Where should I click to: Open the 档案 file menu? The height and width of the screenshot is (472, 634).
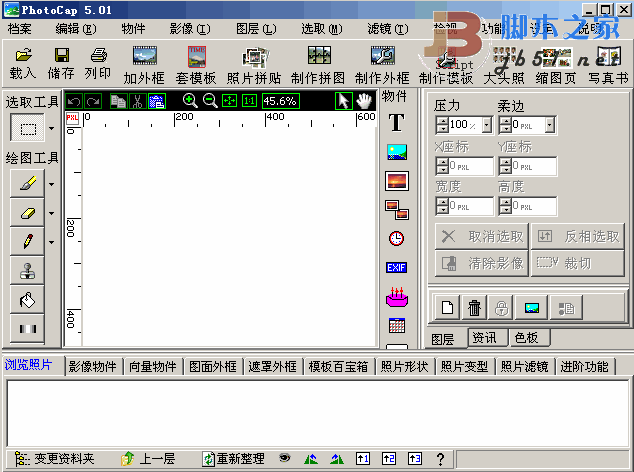pos(19,29)
